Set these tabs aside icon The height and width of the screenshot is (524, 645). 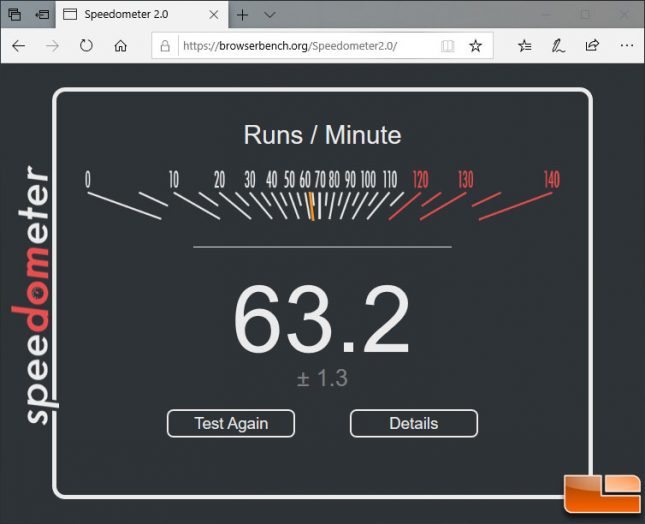click(42, 15)
